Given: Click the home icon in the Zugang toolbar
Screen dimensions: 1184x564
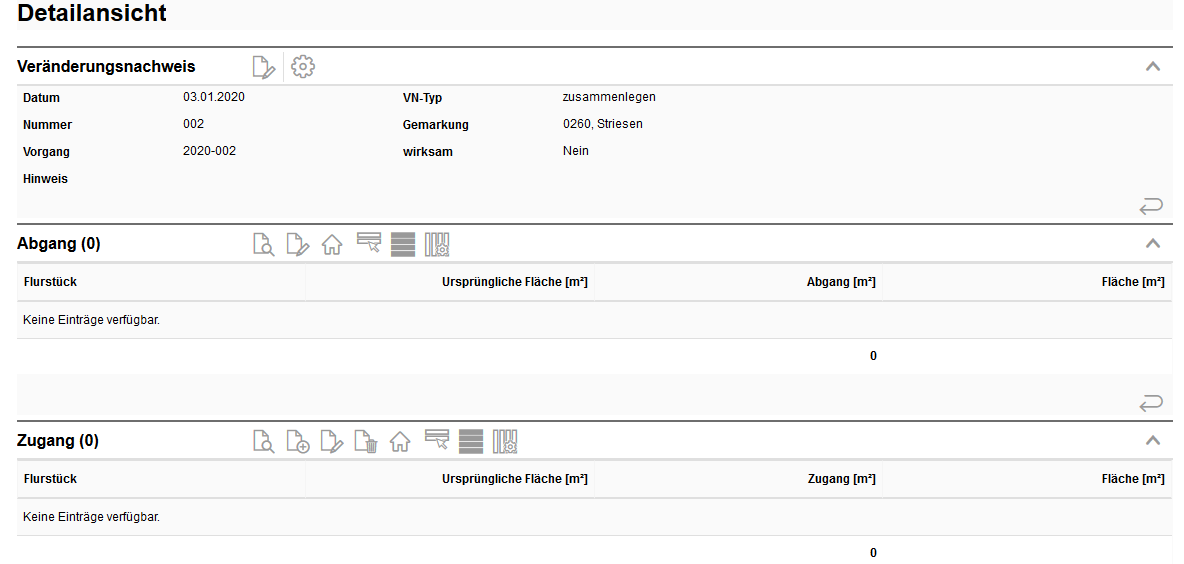Looking at the screenshot, I should coord(400,441).
